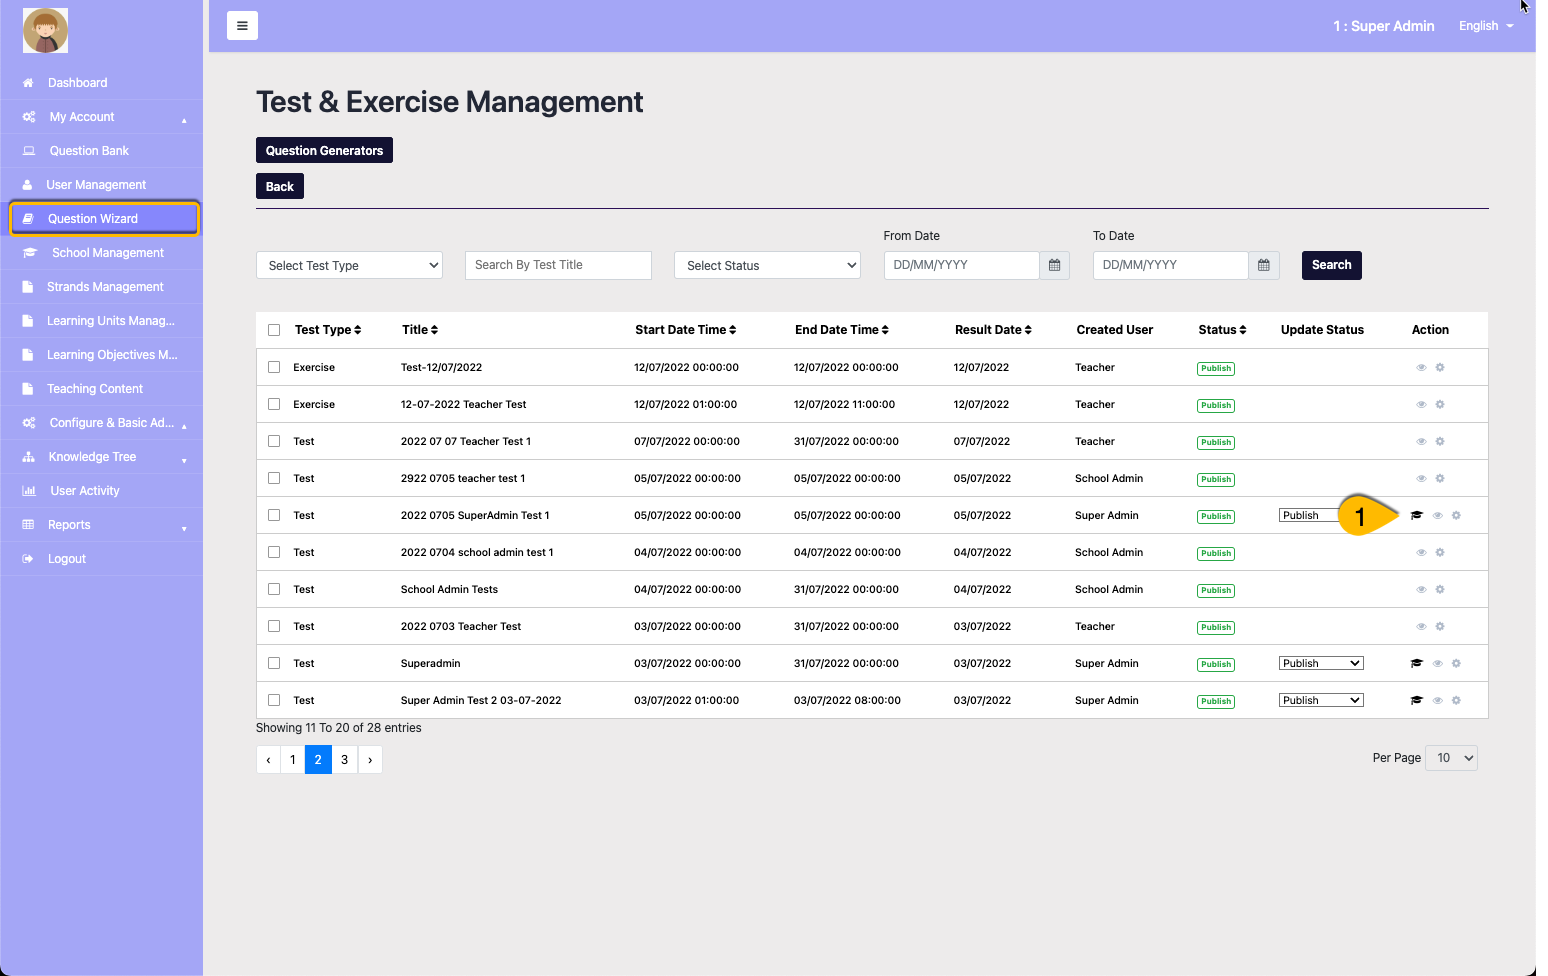Viewport: 1548px width, 976px height.
Task: Open Update Status dropdown for Super Admin Test 2 03-07-2022
Action: coord(1321,701)
